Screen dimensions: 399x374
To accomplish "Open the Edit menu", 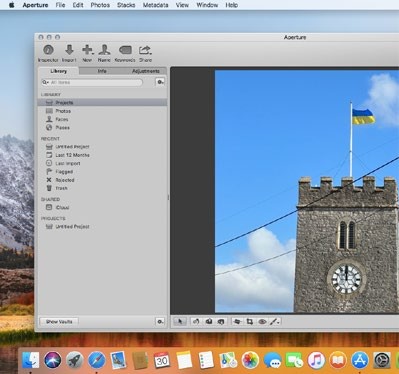I will pyautogui.click(x=78, y=5).
